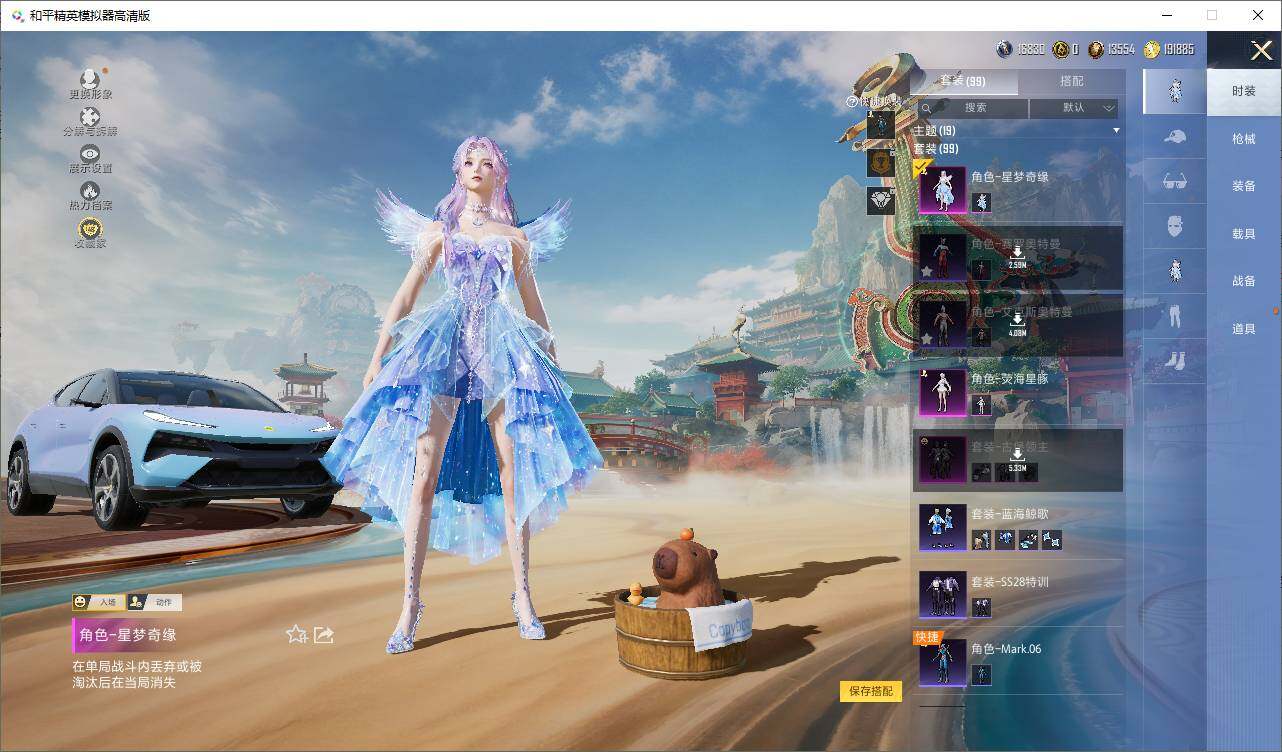Image resolution: width=1282 pixels, height=752 pixels.
Task: Click the 13554 currency balance icon
Action: tap(1096, 49)
